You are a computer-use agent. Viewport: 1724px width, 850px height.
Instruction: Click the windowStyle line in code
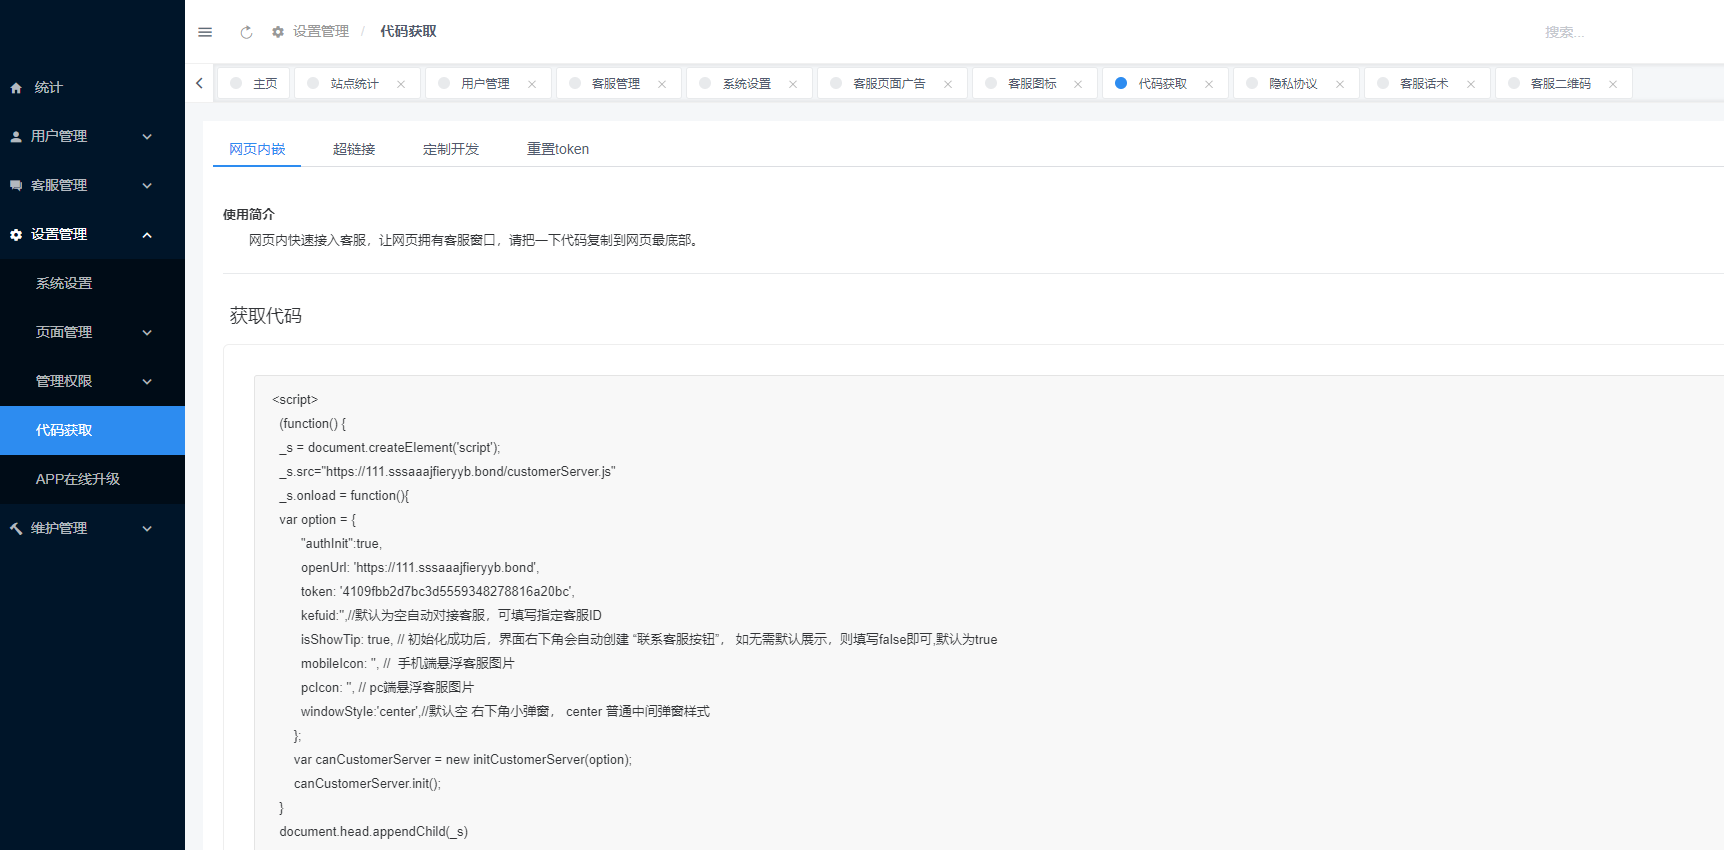coord(505,712)
